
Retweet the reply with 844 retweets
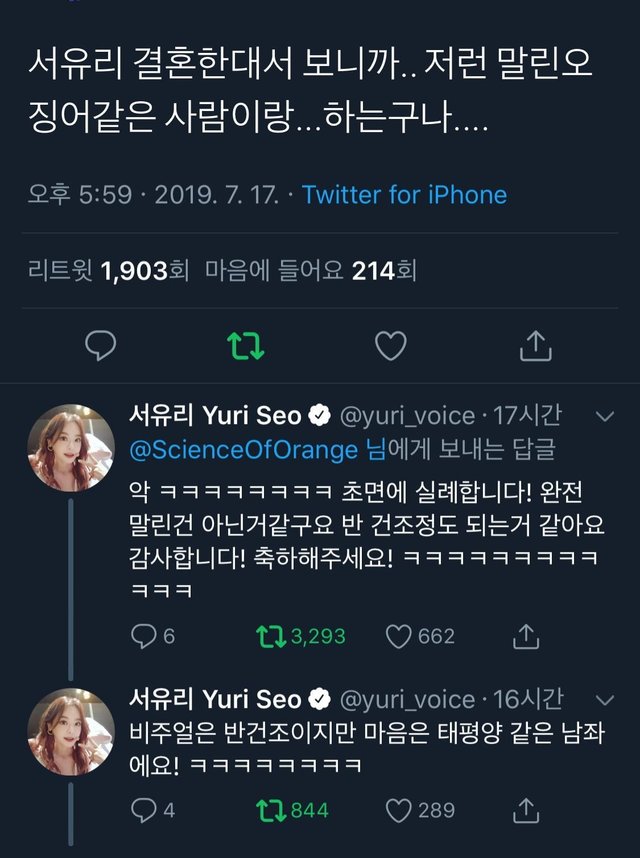pyautogui.click(x=270, y=810)
